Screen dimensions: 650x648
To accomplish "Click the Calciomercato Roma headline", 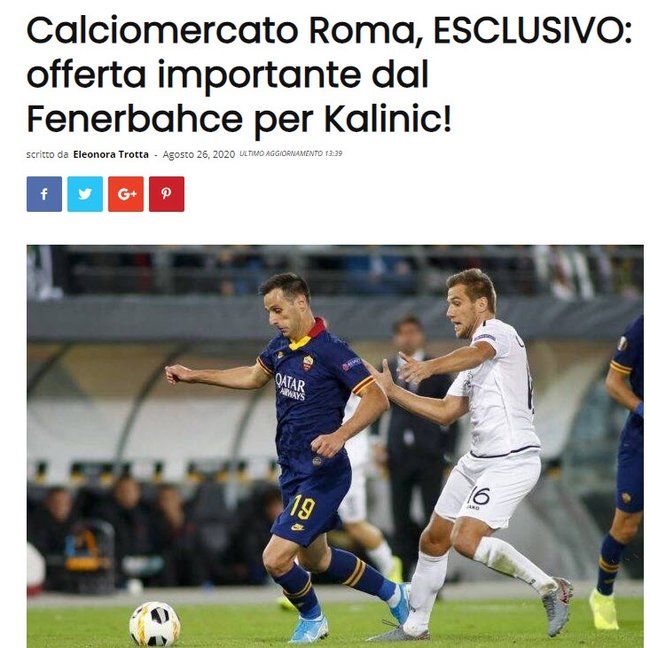I will pos(328,75).
